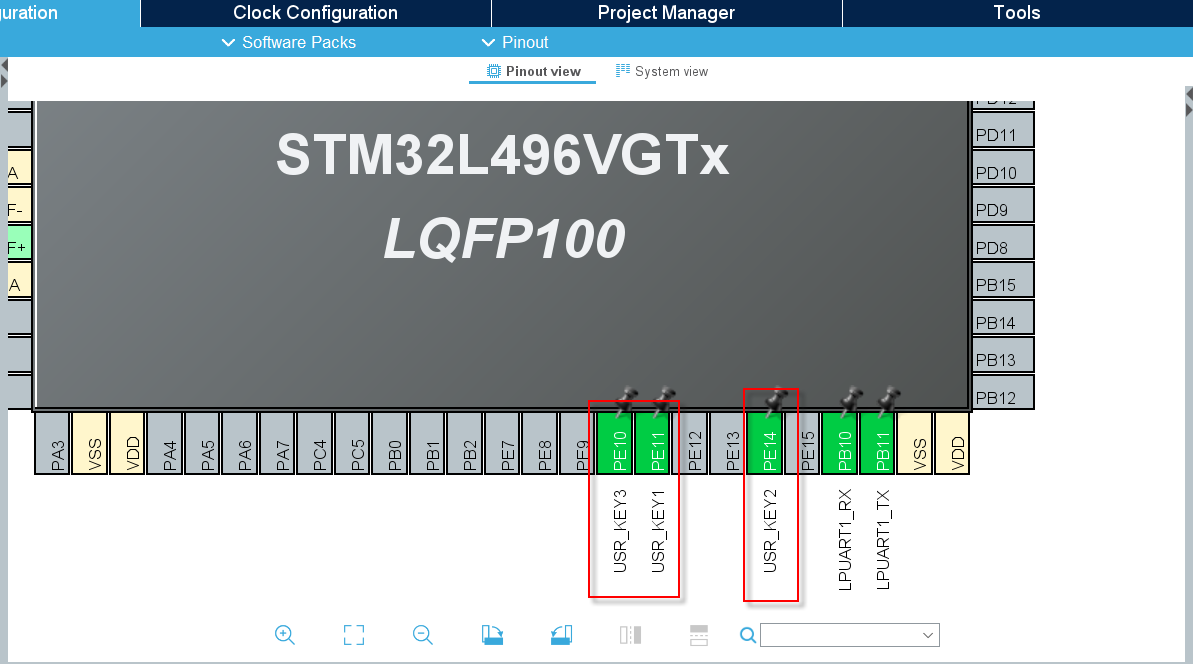Click the fit-to-screen frame icon
Viewport: 1198px width, 668px height.
[x=354, y=635]
